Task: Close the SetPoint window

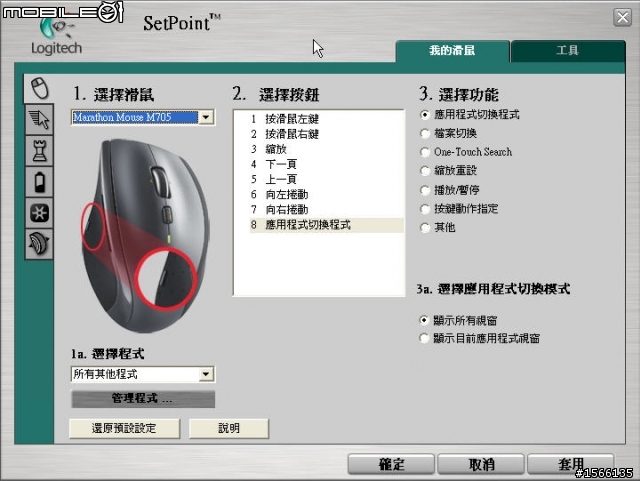Action: click(622, 18)
